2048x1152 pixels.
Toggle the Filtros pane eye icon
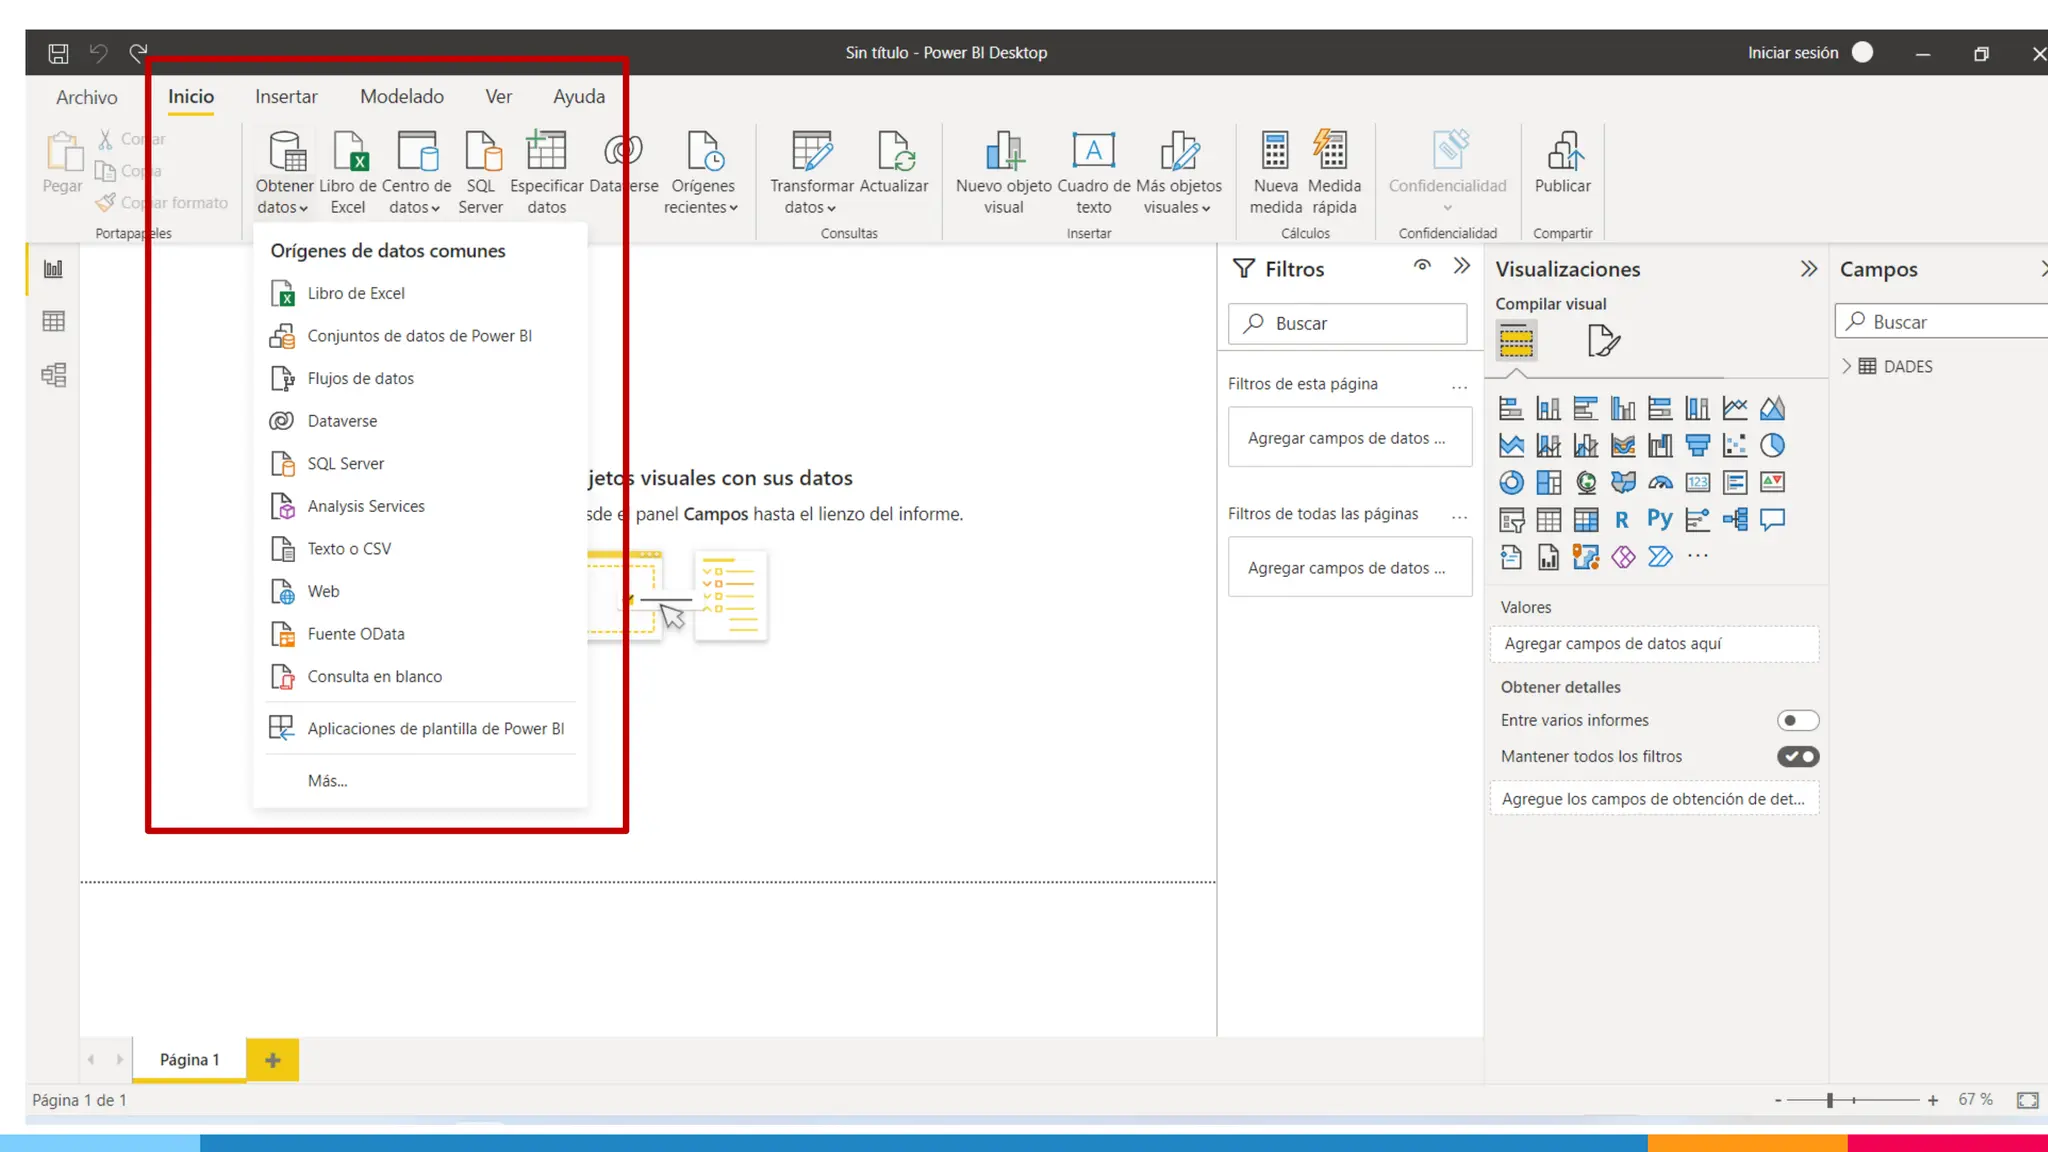(1422, 265)
